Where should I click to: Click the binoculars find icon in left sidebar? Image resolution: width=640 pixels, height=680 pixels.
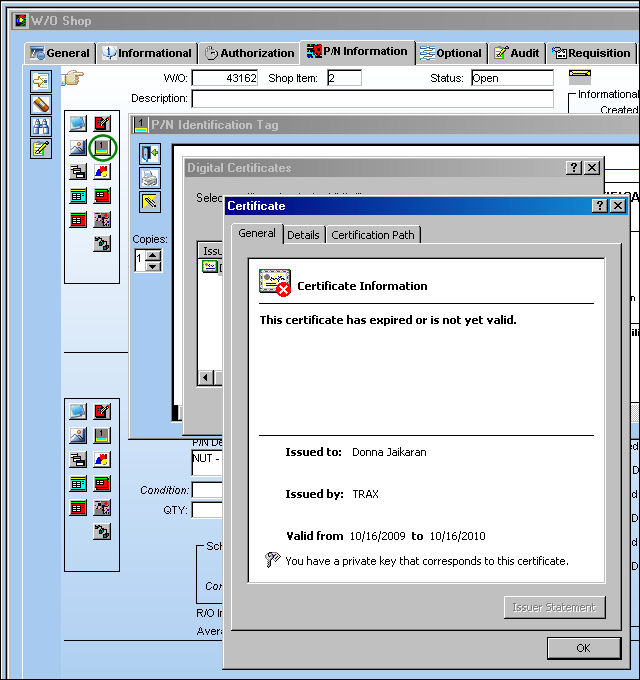pyautogui.click(x=41, y=126)
